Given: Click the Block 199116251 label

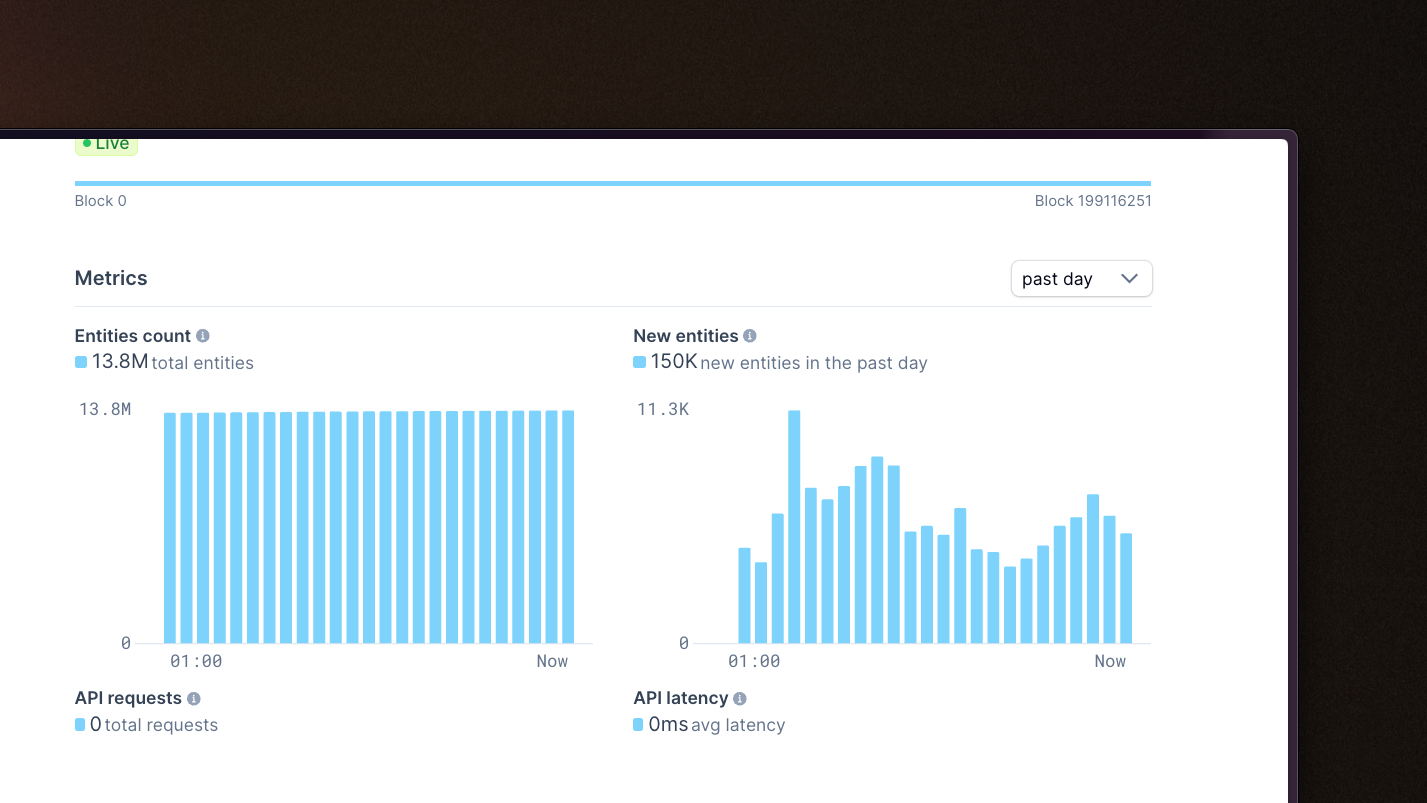Looking at the screenshot, I should pos(1093,201).
